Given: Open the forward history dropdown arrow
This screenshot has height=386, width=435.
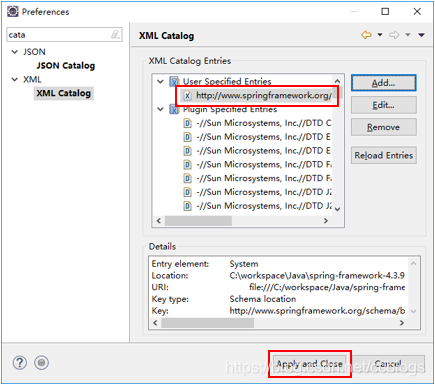Looking at the screenshot, I should (408, 35).
